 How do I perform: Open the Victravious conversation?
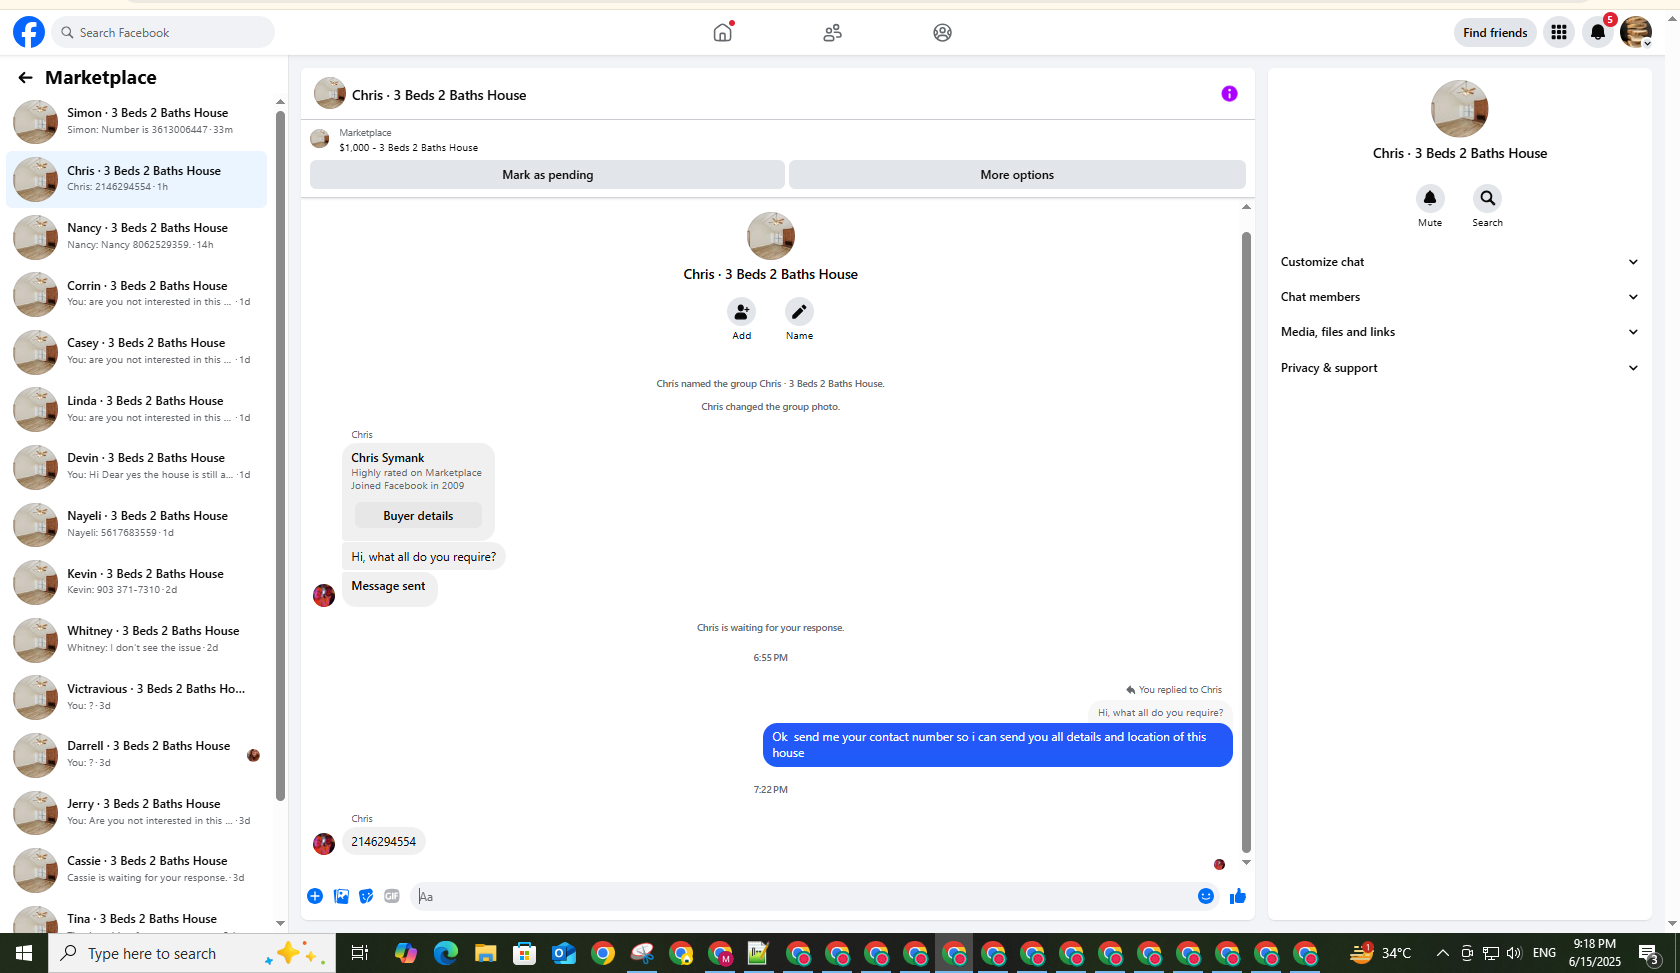137,697
